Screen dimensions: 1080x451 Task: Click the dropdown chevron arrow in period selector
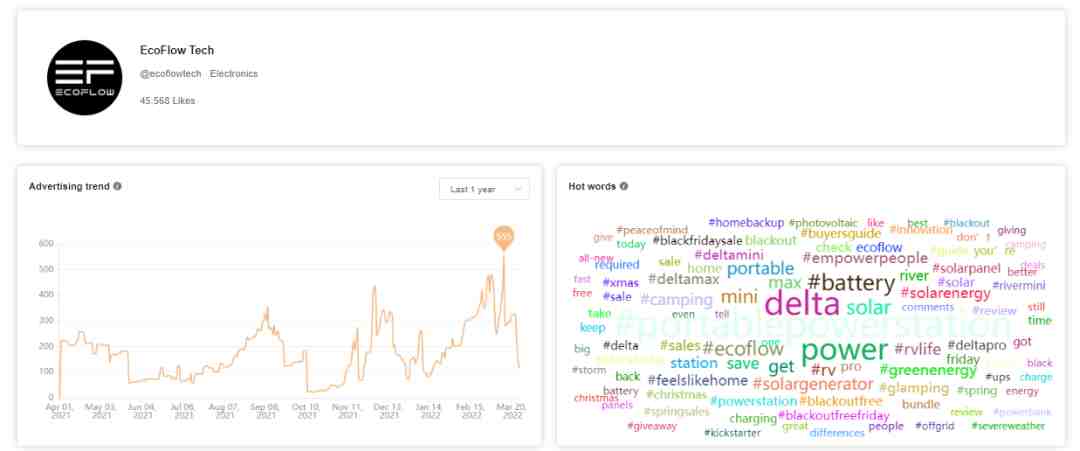point(517,189)
